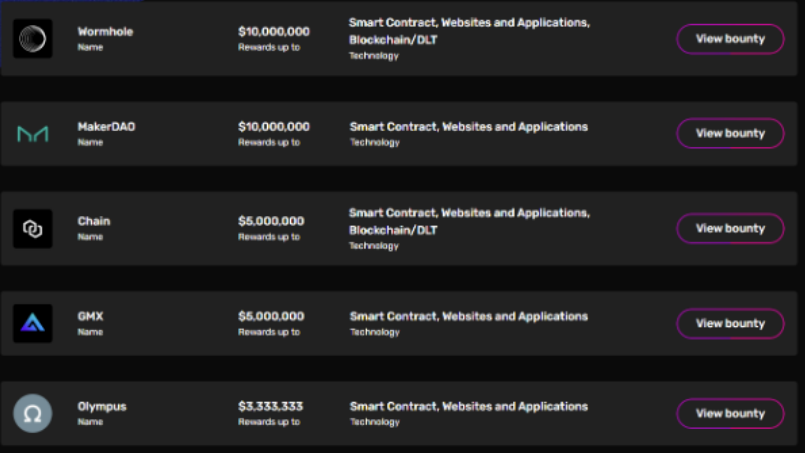View bounty for Olympus
The width and height of the screenshot is (805, 453).
click(x=730, y=413)
